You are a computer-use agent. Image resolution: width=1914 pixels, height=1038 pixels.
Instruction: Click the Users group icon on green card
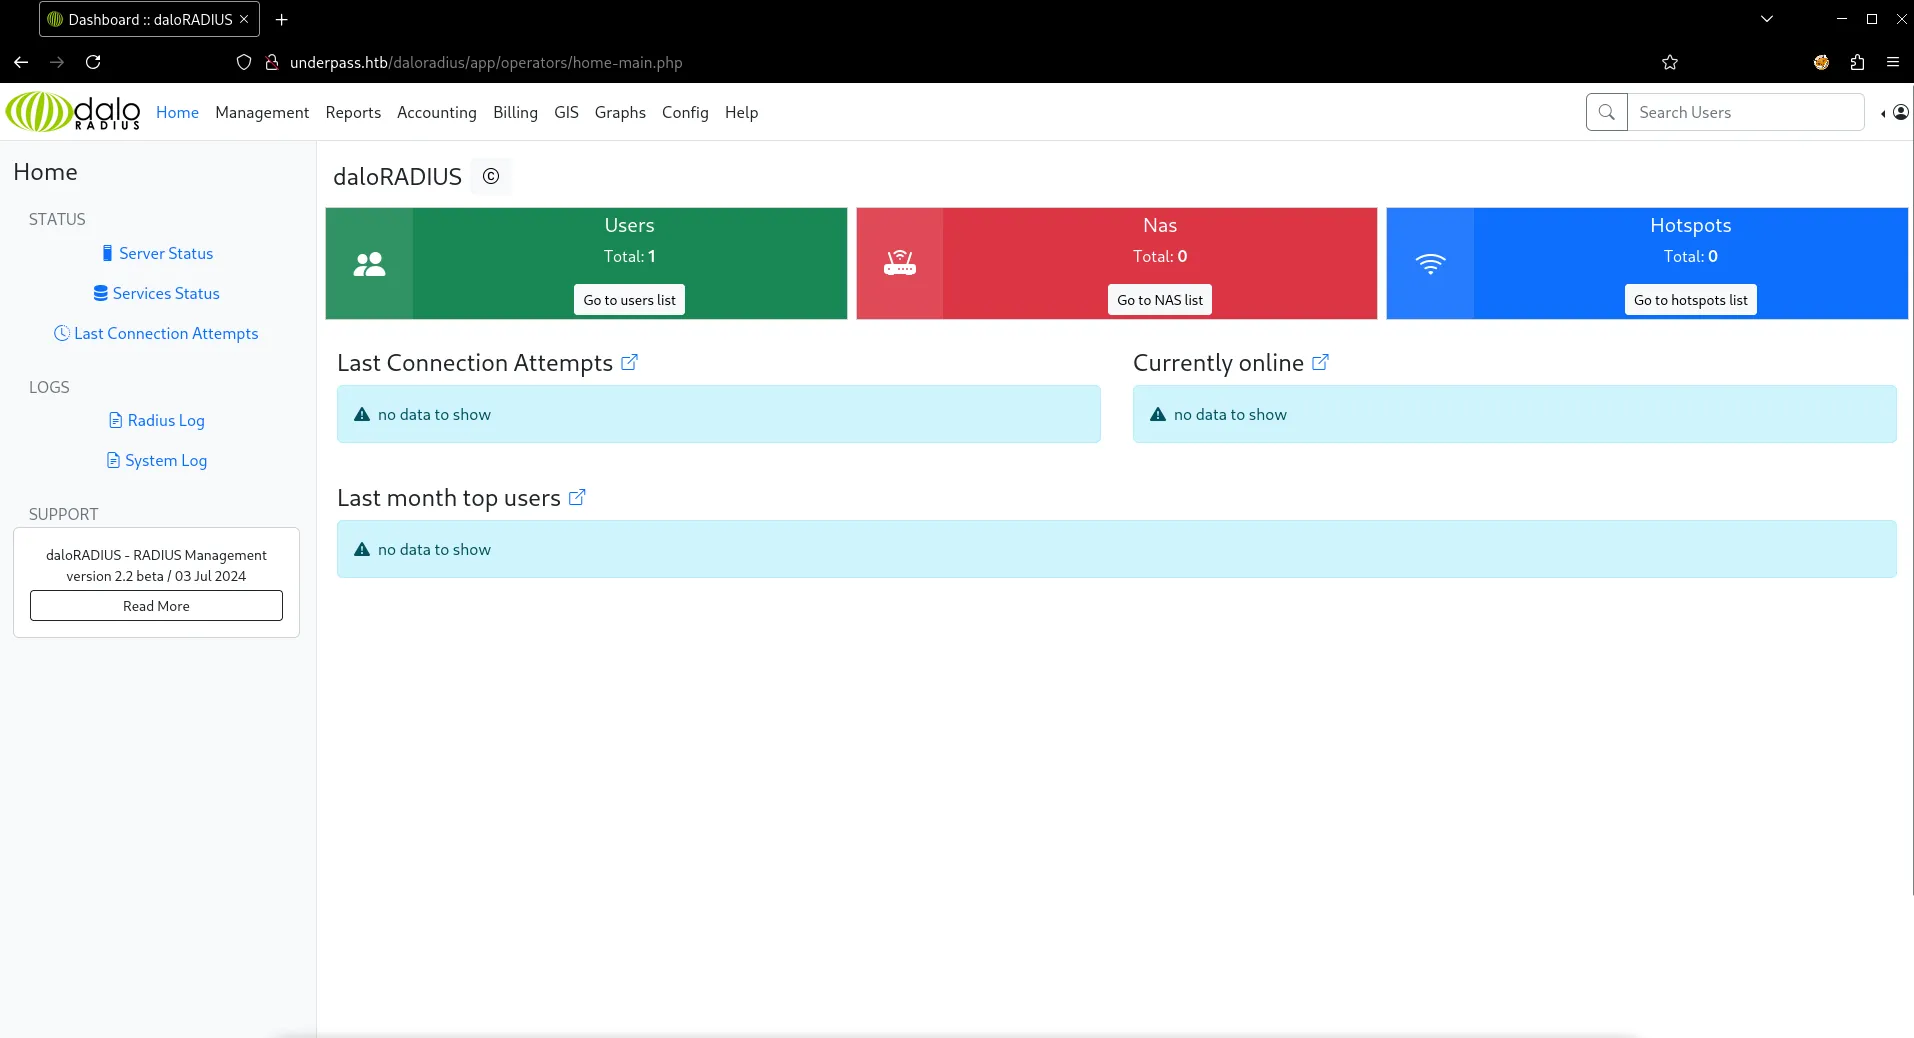click(x=369, y=264)
